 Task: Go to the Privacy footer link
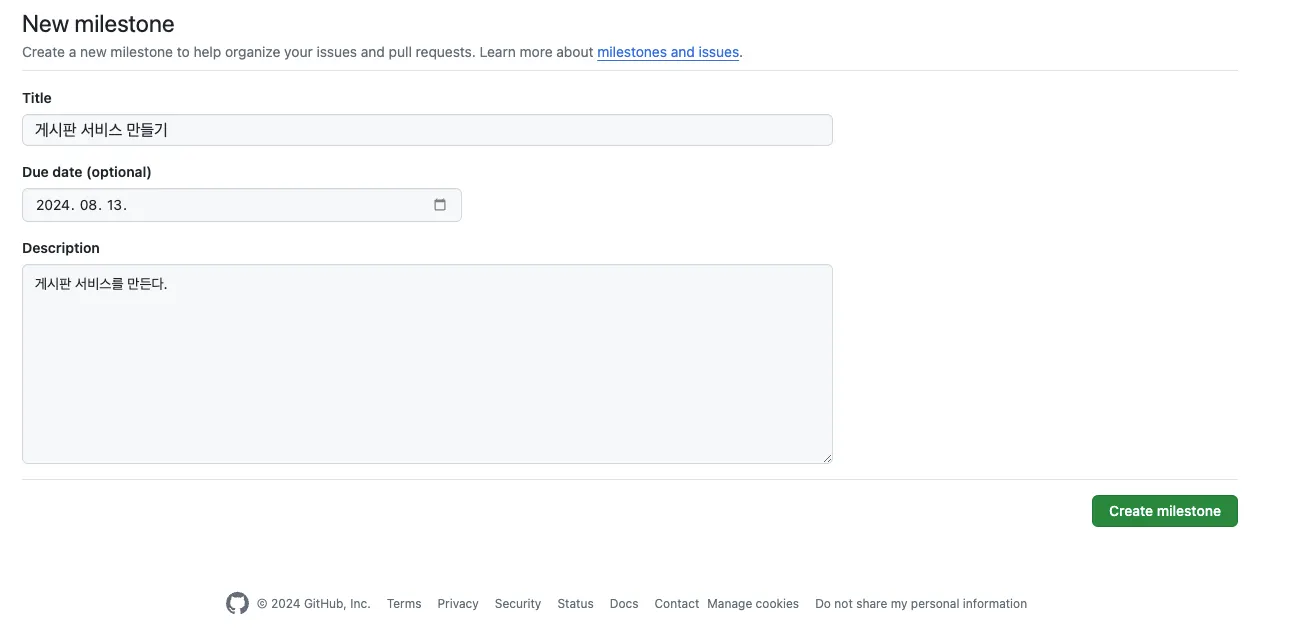click(458, 604)
